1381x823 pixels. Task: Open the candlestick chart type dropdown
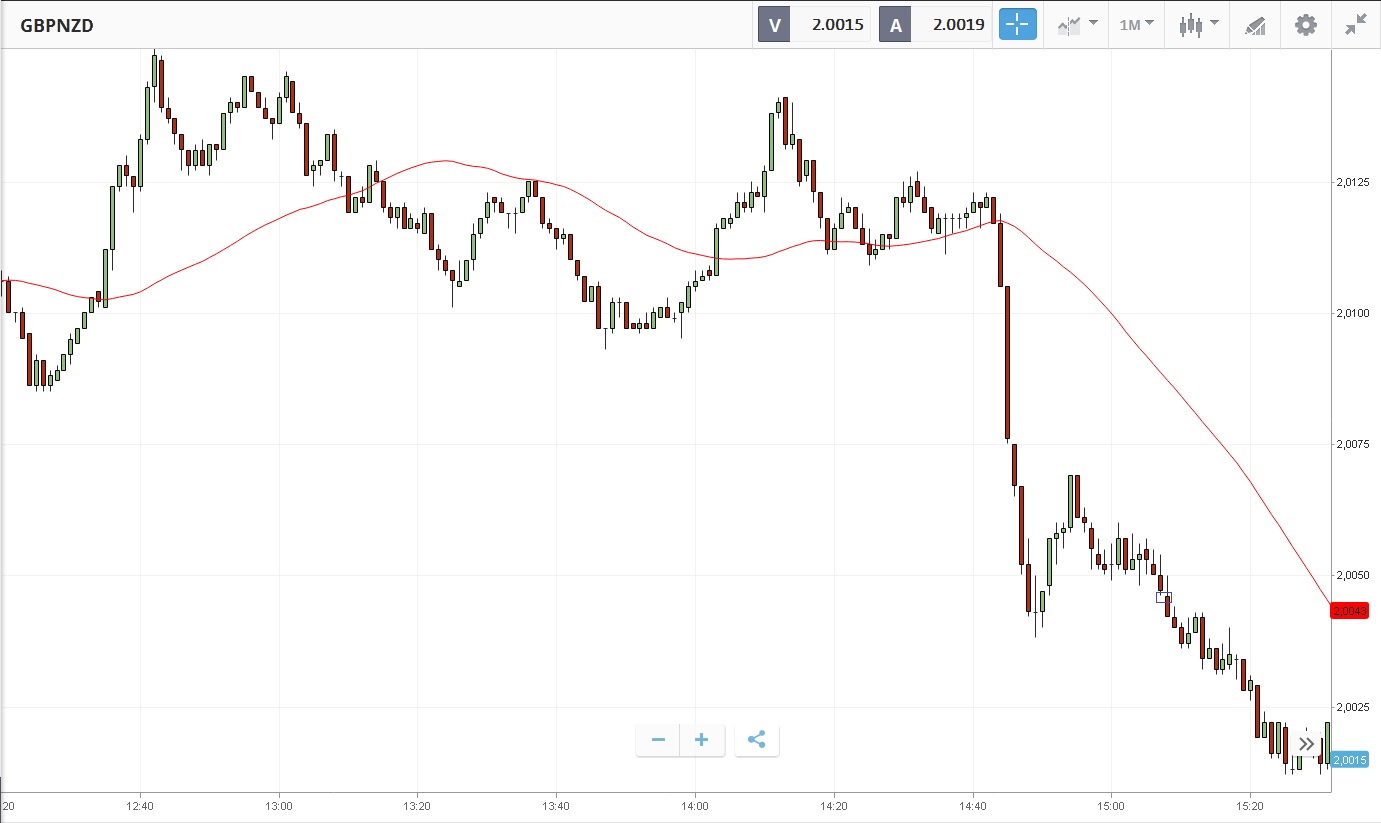1198,25
